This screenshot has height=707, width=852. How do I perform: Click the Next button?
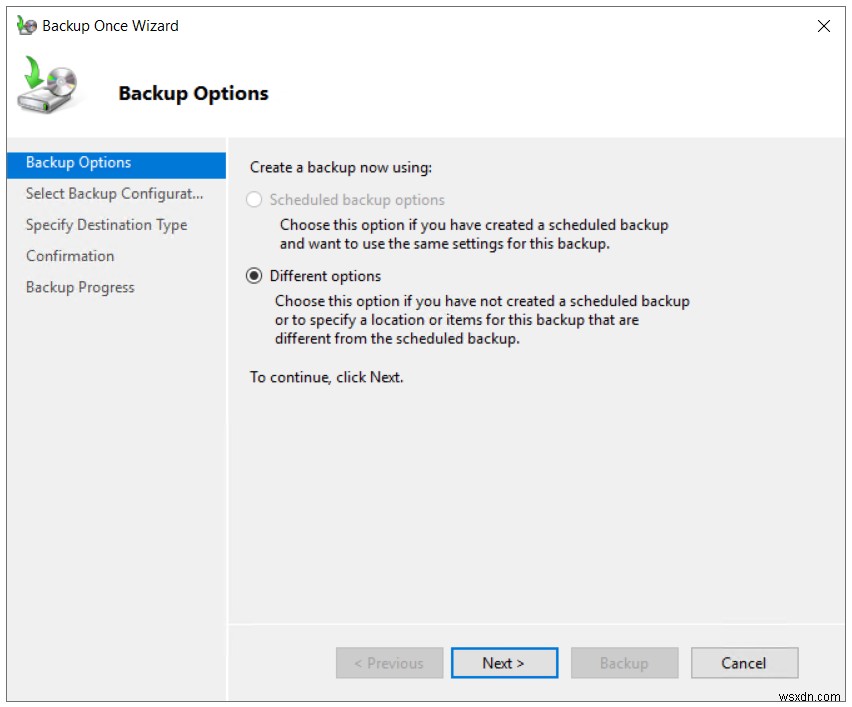pyautogui.click(x=504, y=662)
